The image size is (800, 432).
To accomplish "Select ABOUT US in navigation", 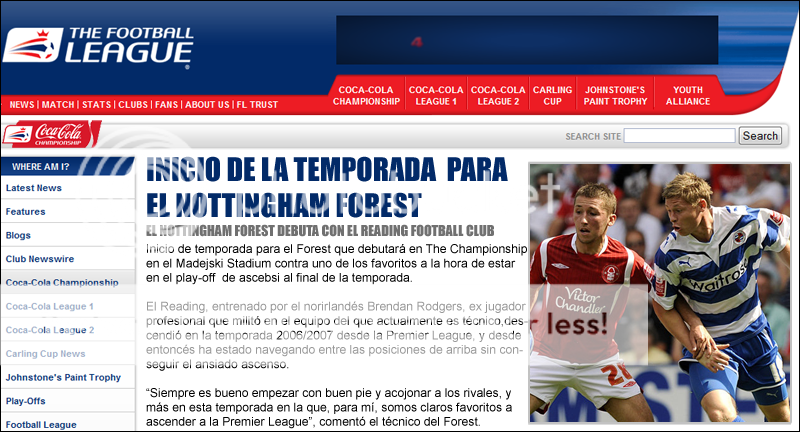I will coord(207,105).
